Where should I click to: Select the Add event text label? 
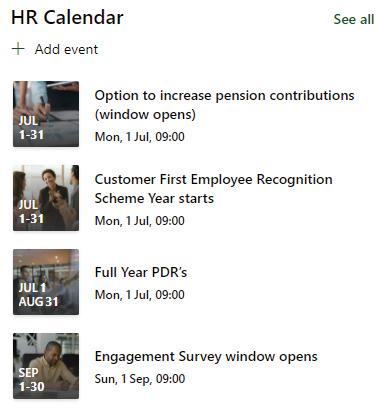[66, 49]
